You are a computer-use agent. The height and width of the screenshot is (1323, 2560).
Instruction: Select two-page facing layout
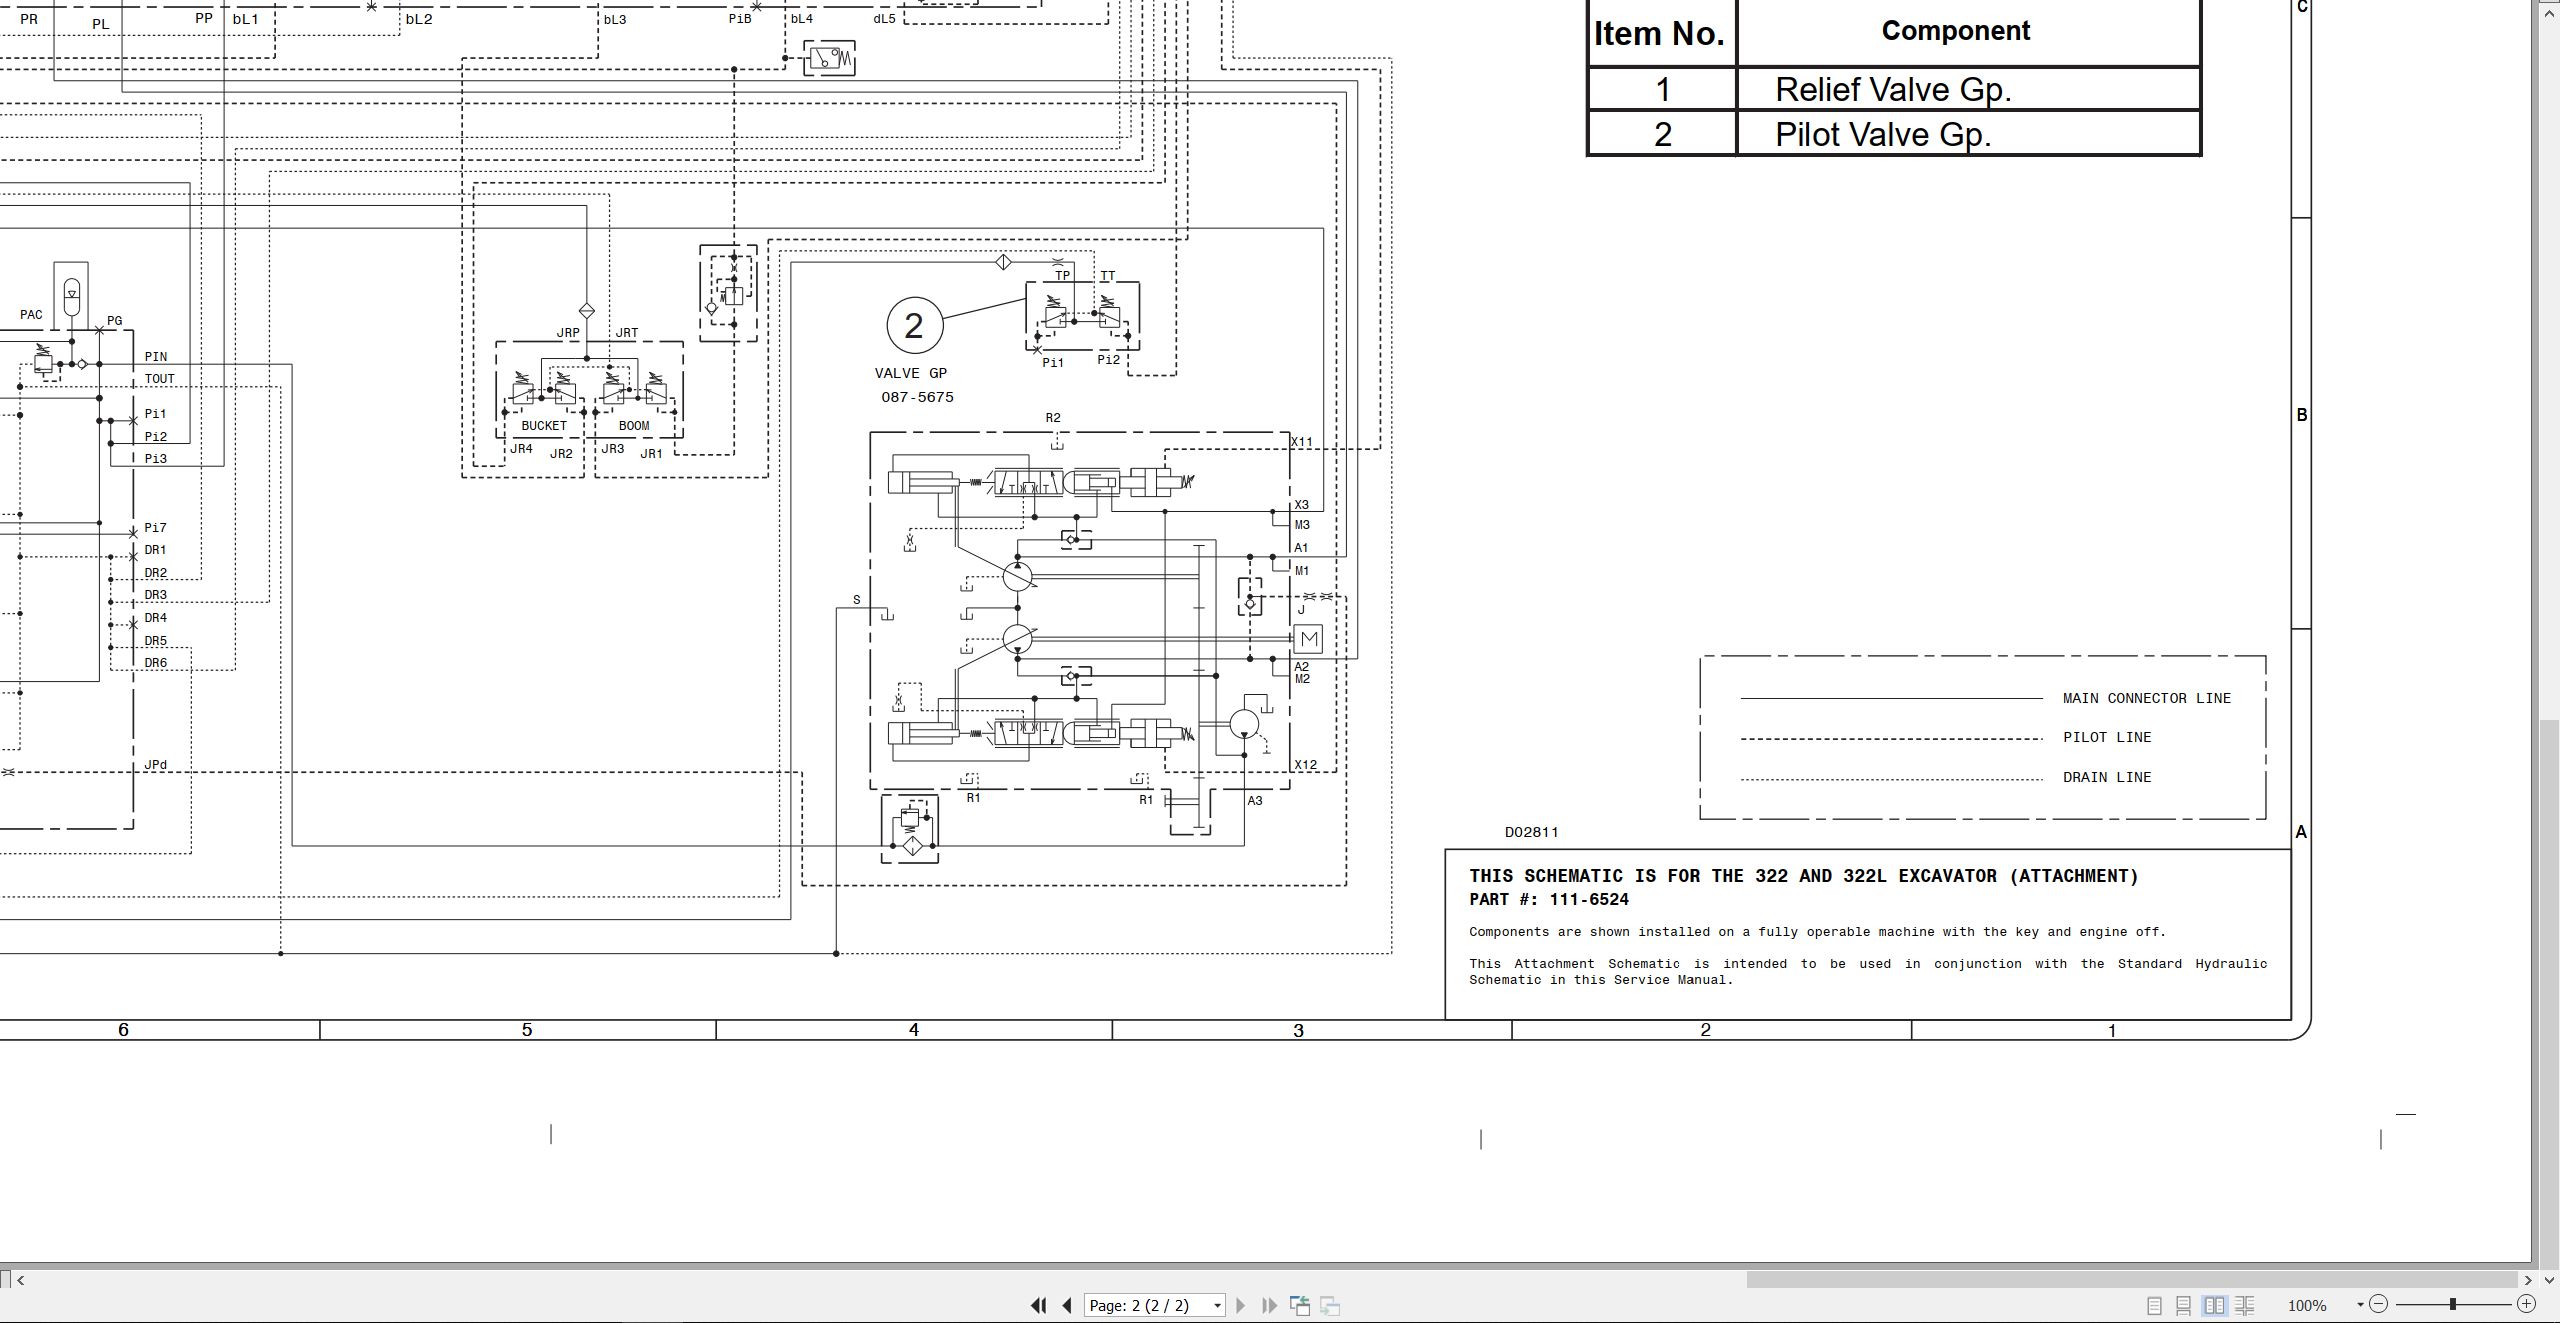click(x=2215, y=1305)
